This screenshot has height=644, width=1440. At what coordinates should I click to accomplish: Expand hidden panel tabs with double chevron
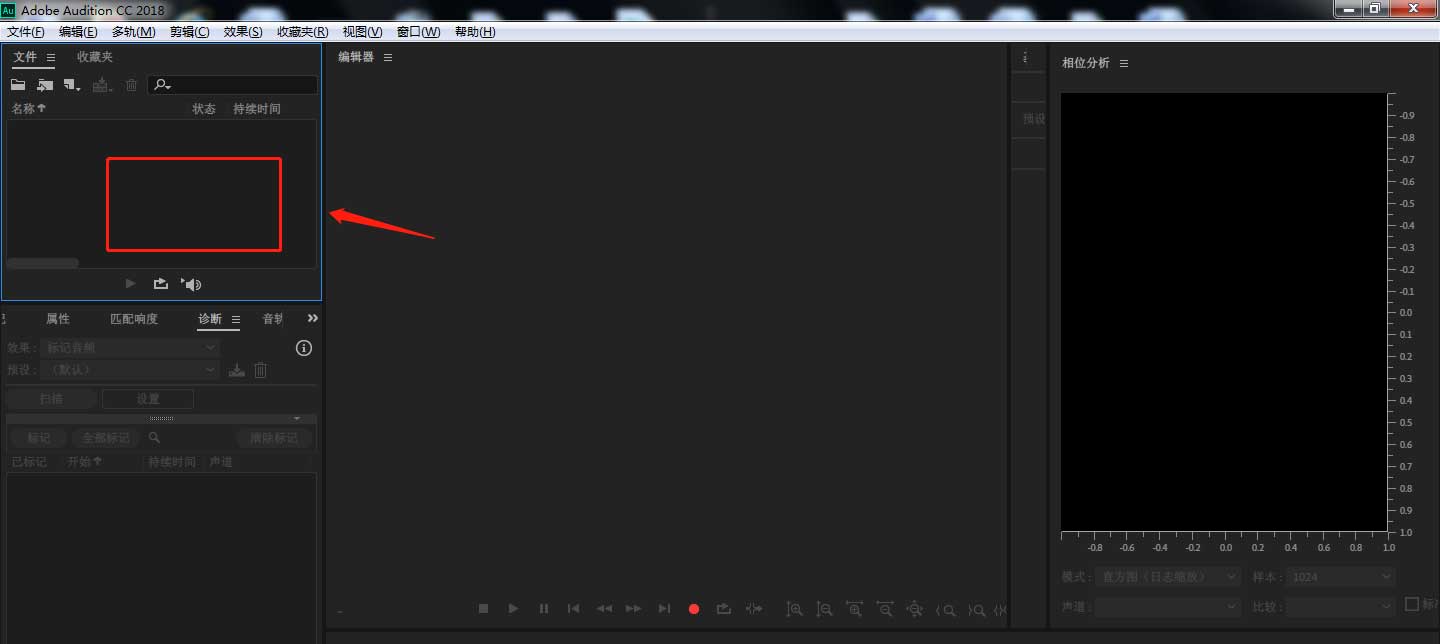point(313,318)
